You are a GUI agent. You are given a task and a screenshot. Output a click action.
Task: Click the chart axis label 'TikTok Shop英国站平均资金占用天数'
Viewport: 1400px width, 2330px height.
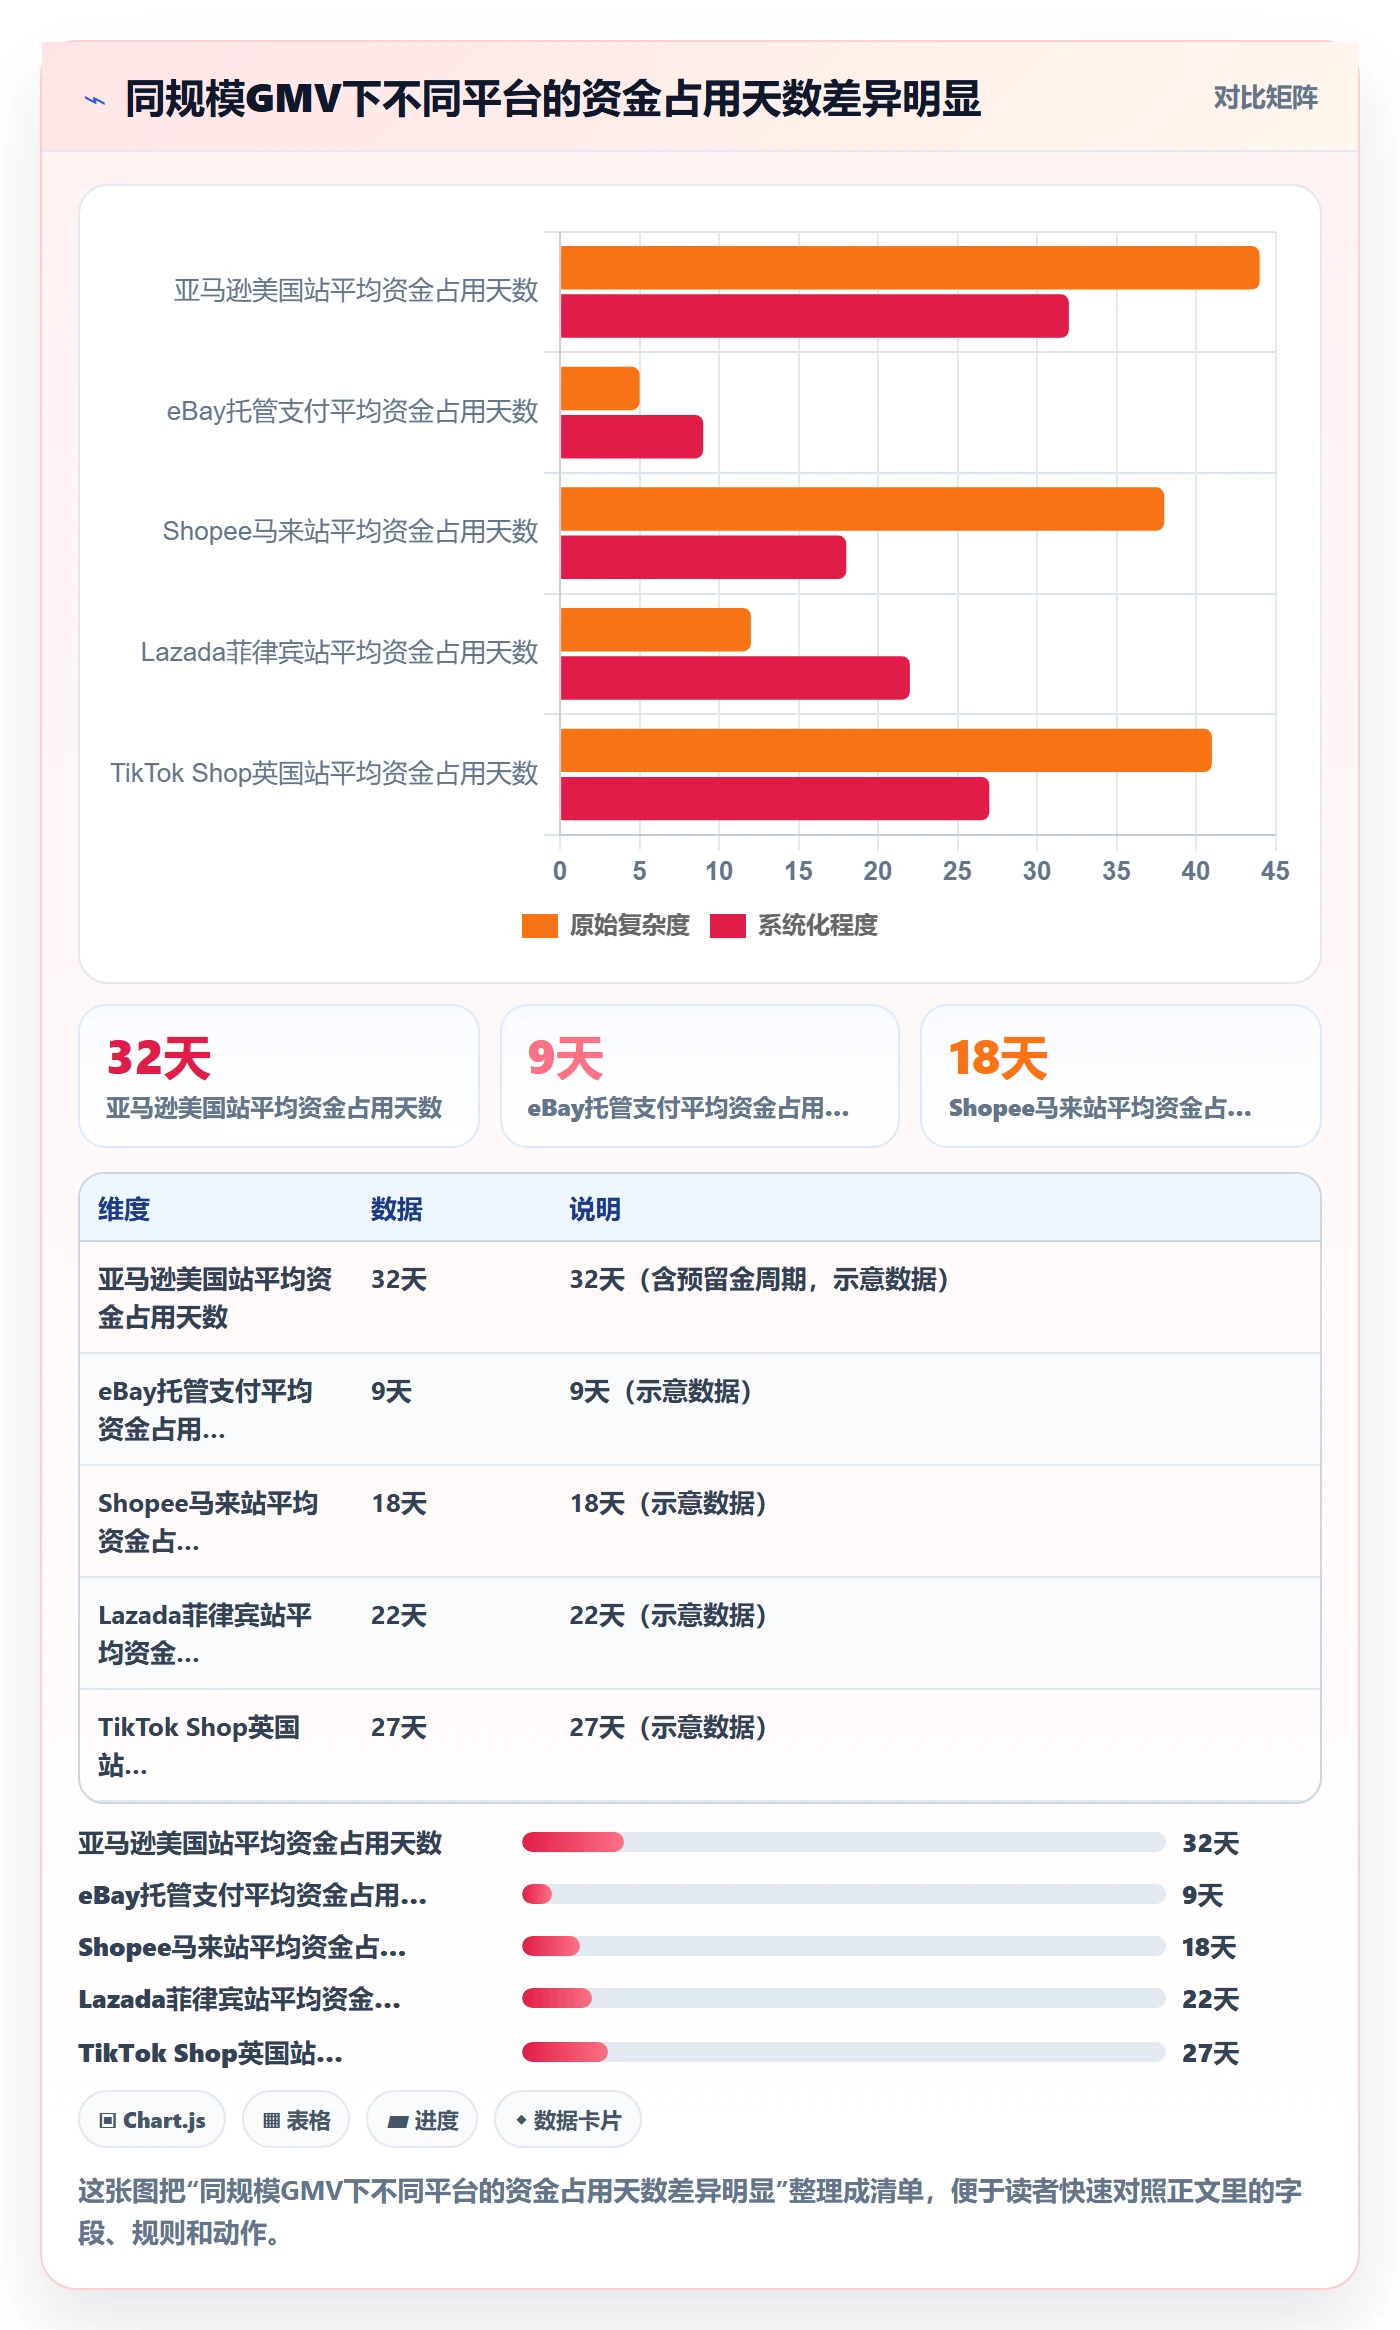pyautogui.click(x=324, y=773)
